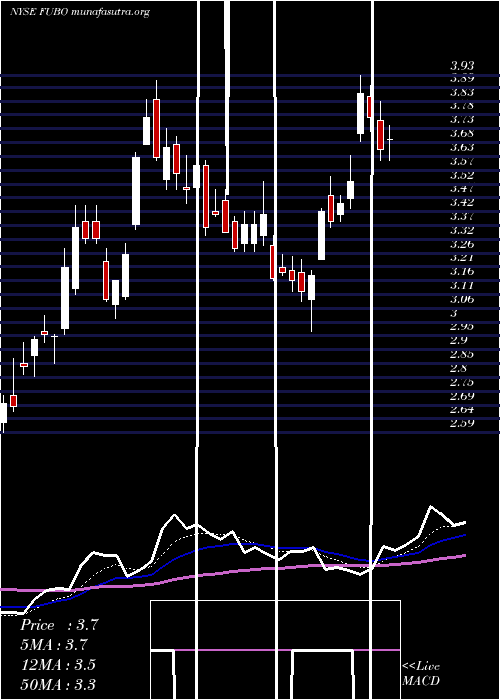The image size is (500, 700).
Task: Click the 12MA : 3.5 readout
Action: (x=58, y=665)
